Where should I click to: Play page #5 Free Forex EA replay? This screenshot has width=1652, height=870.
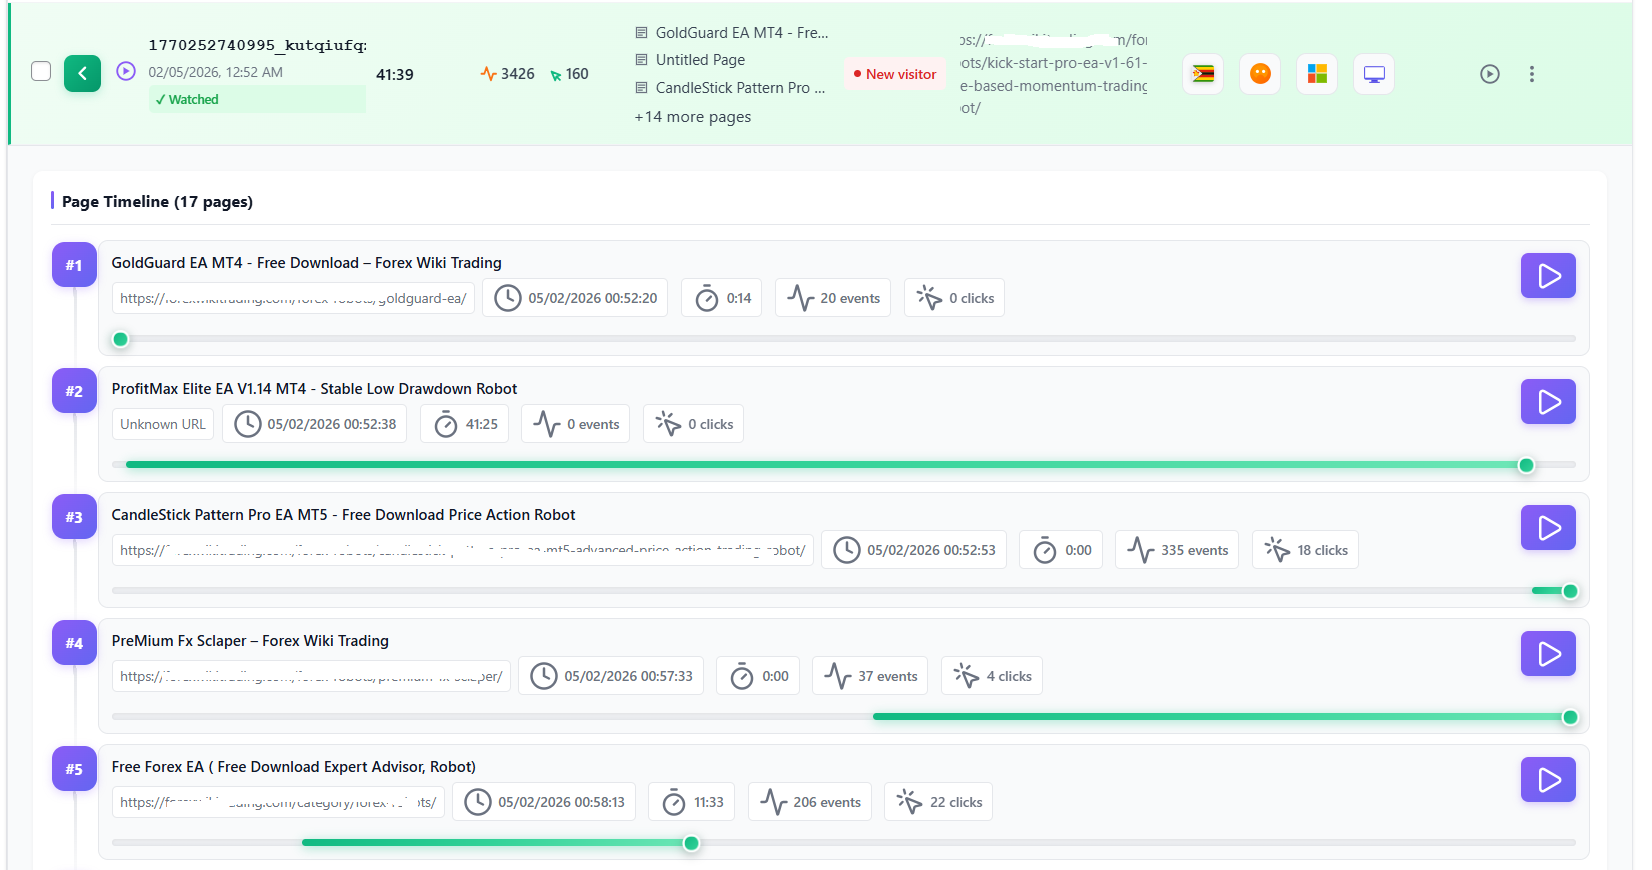pyautogui.click(x=1548, y=780)
